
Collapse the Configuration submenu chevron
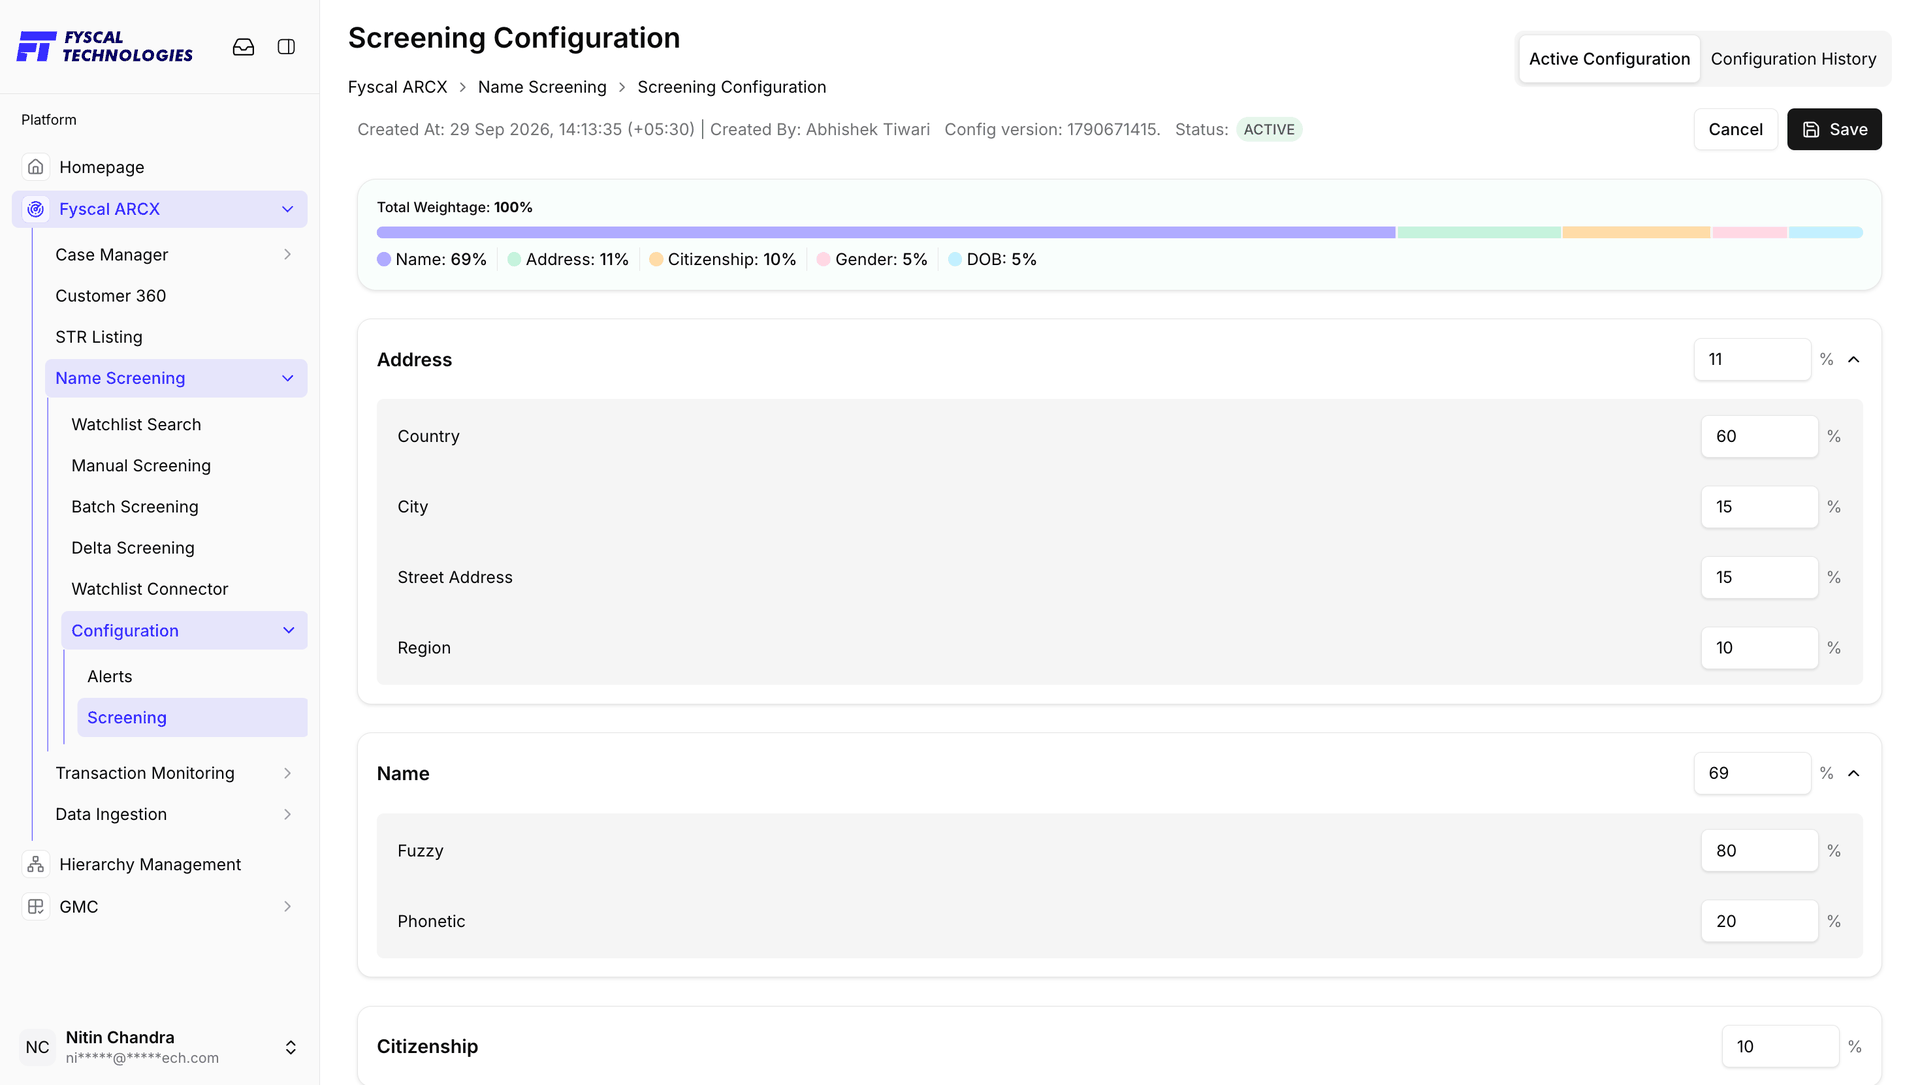[x=288, y=631]
